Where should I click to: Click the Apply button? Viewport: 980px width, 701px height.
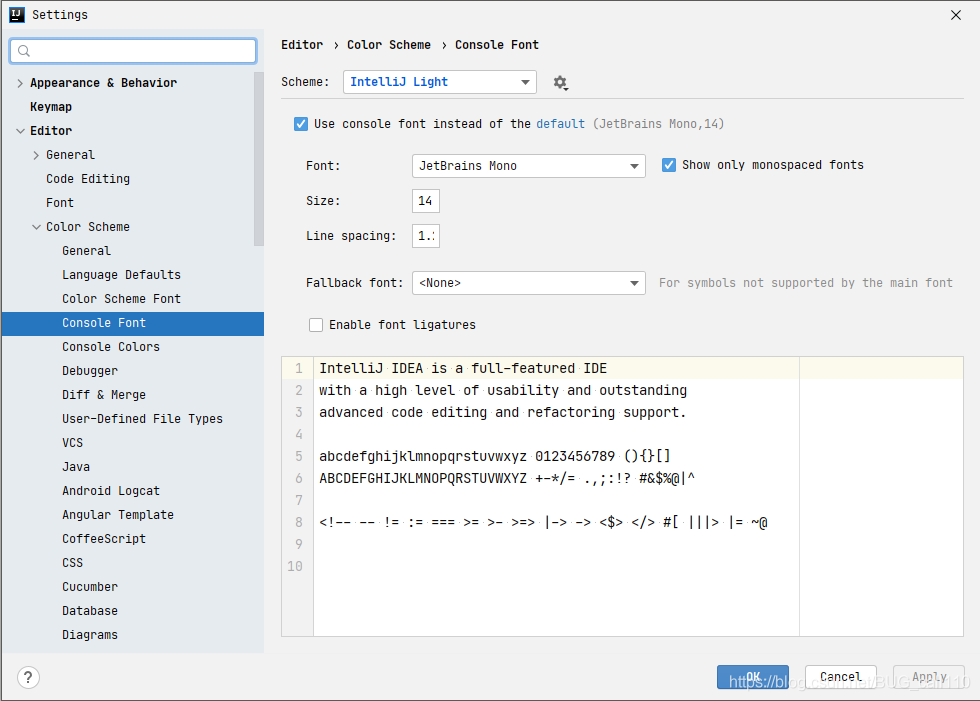[928, 677]
